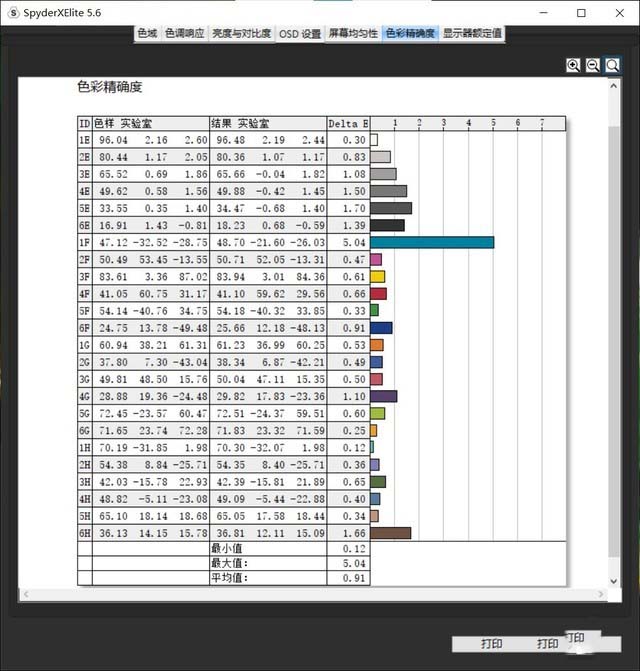Click the left arrow of horizontal scrollbar
This screenshot has width=640, height=671.
coord(26,594)
